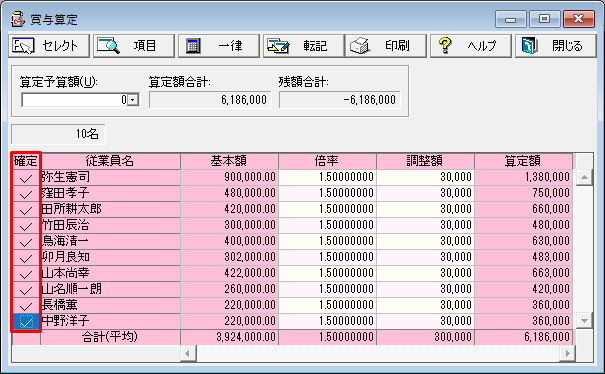605x374 pixels.
Task: Select the employee name 弥生憲司
Action: (110, 178)
